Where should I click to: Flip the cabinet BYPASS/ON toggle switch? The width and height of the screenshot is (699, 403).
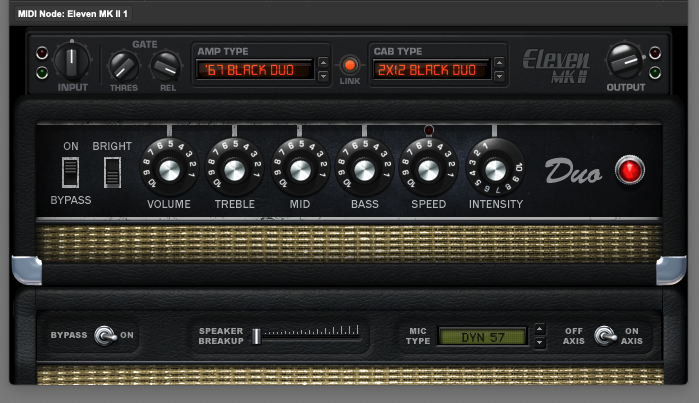(x=104, y=335)
